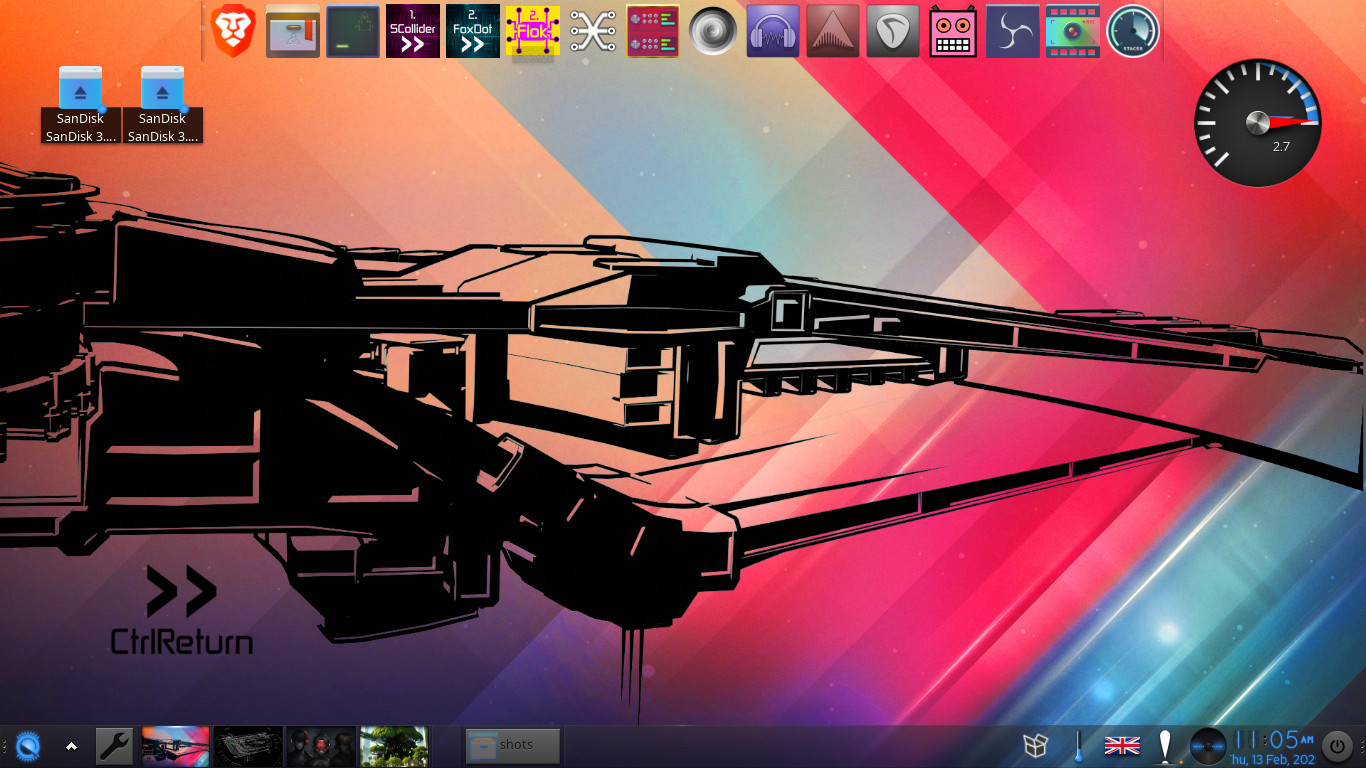1366x768 pixels.
Task: Open the first SanDisk drive on desktop
Action: (81, 105)
